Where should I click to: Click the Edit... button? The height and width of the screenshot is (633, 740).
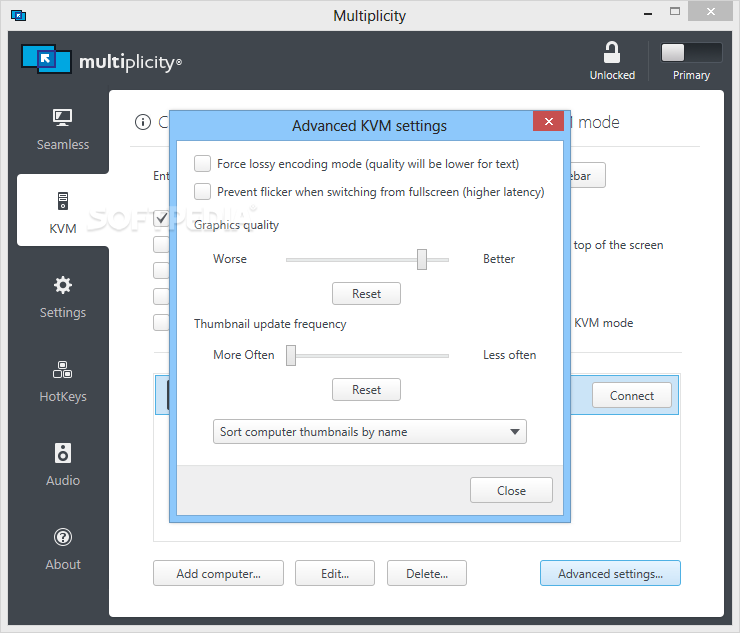pos(335,573)
